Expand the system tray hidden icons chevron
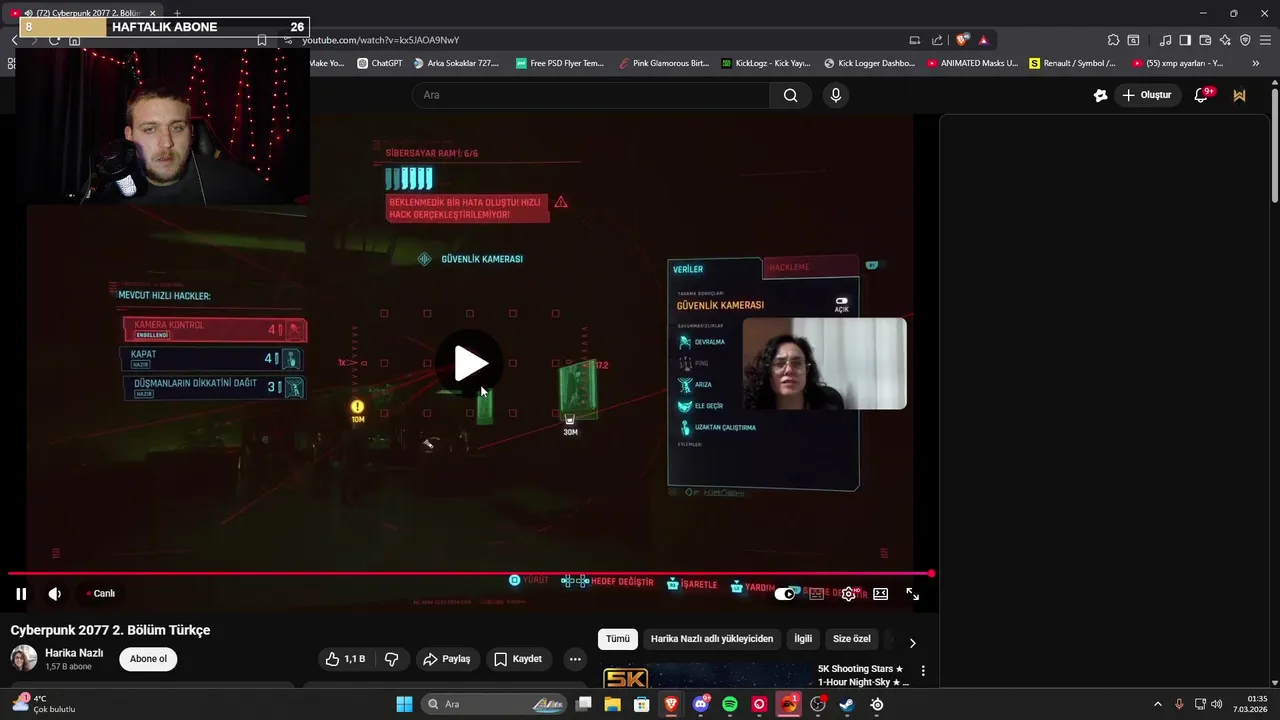 [1158, 704]
